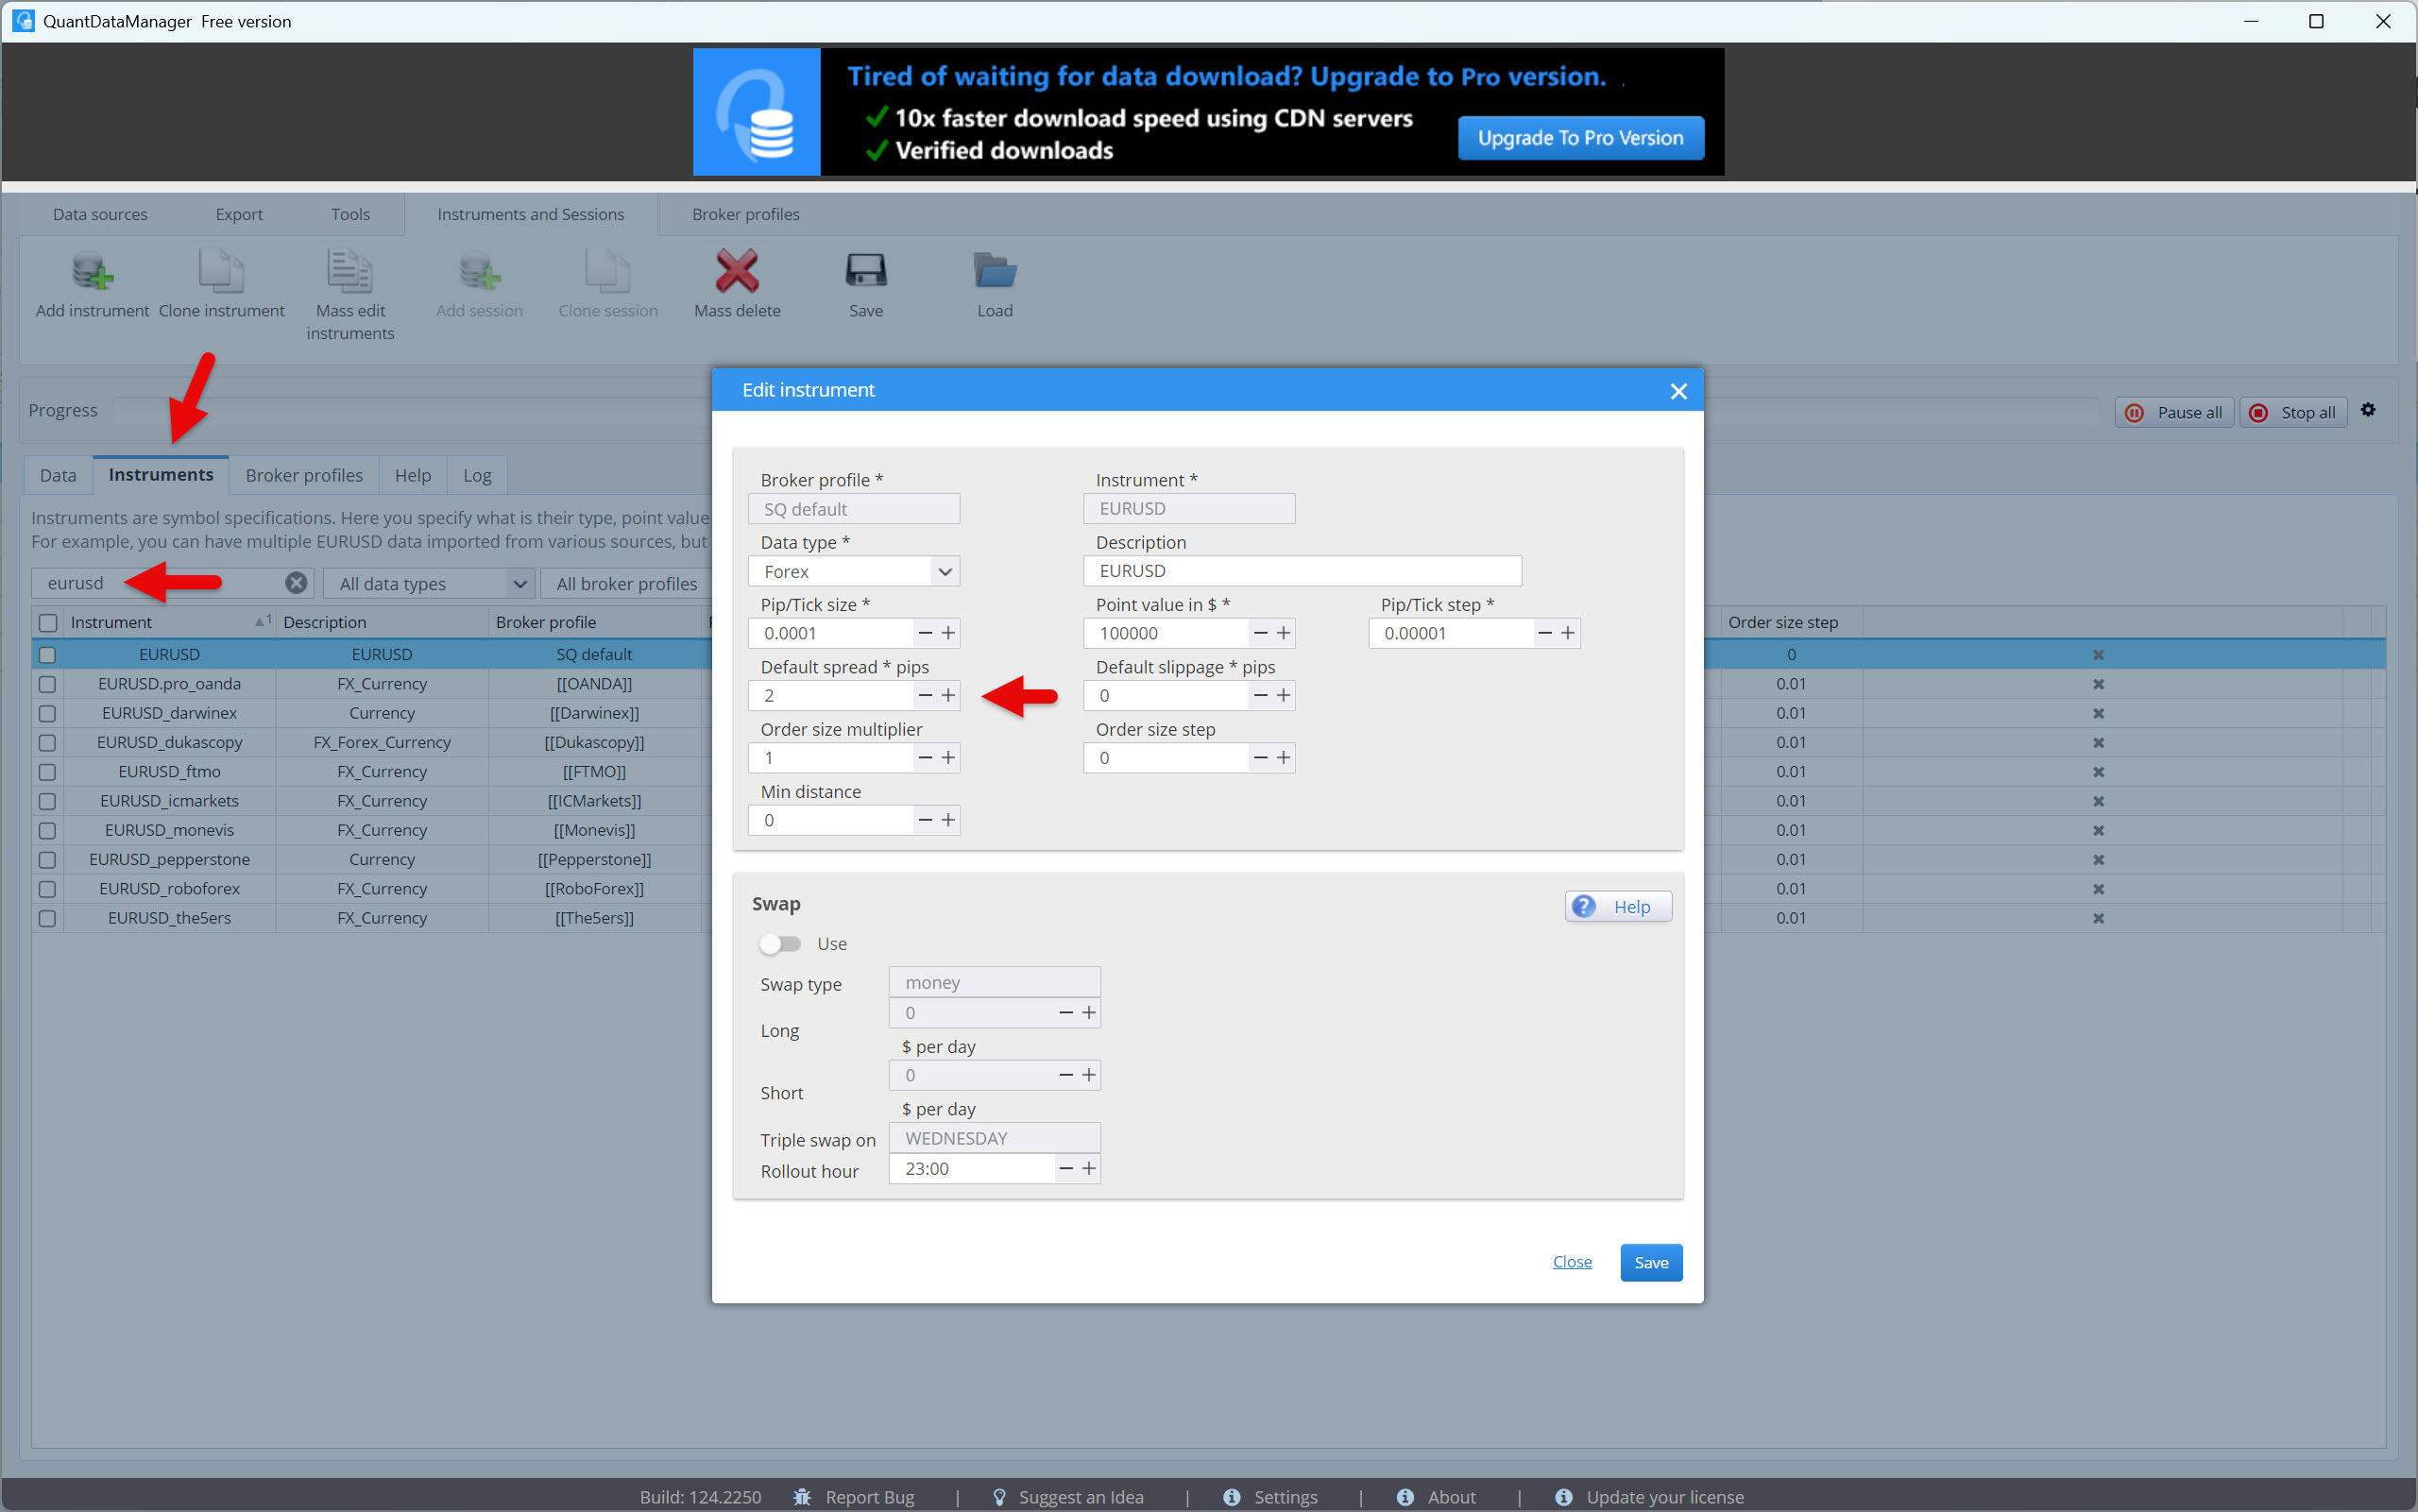Click the Clone instrument icon

coord(221,272)
